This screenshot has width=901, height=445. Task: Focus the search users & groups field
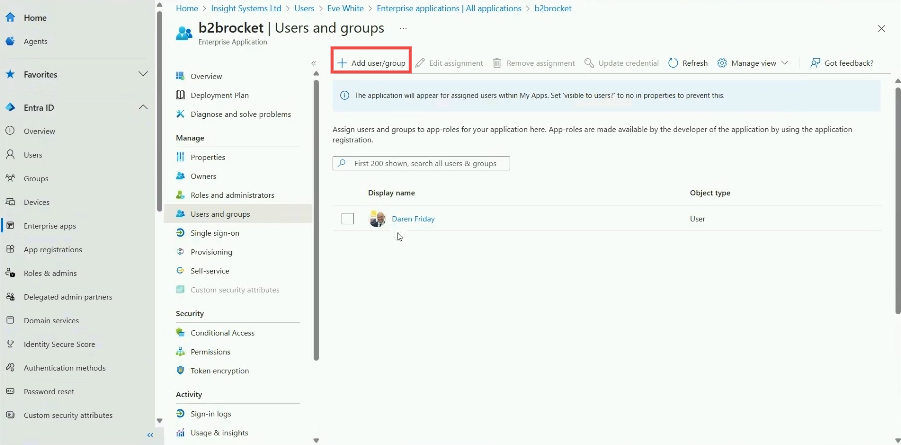coord(421,163)
